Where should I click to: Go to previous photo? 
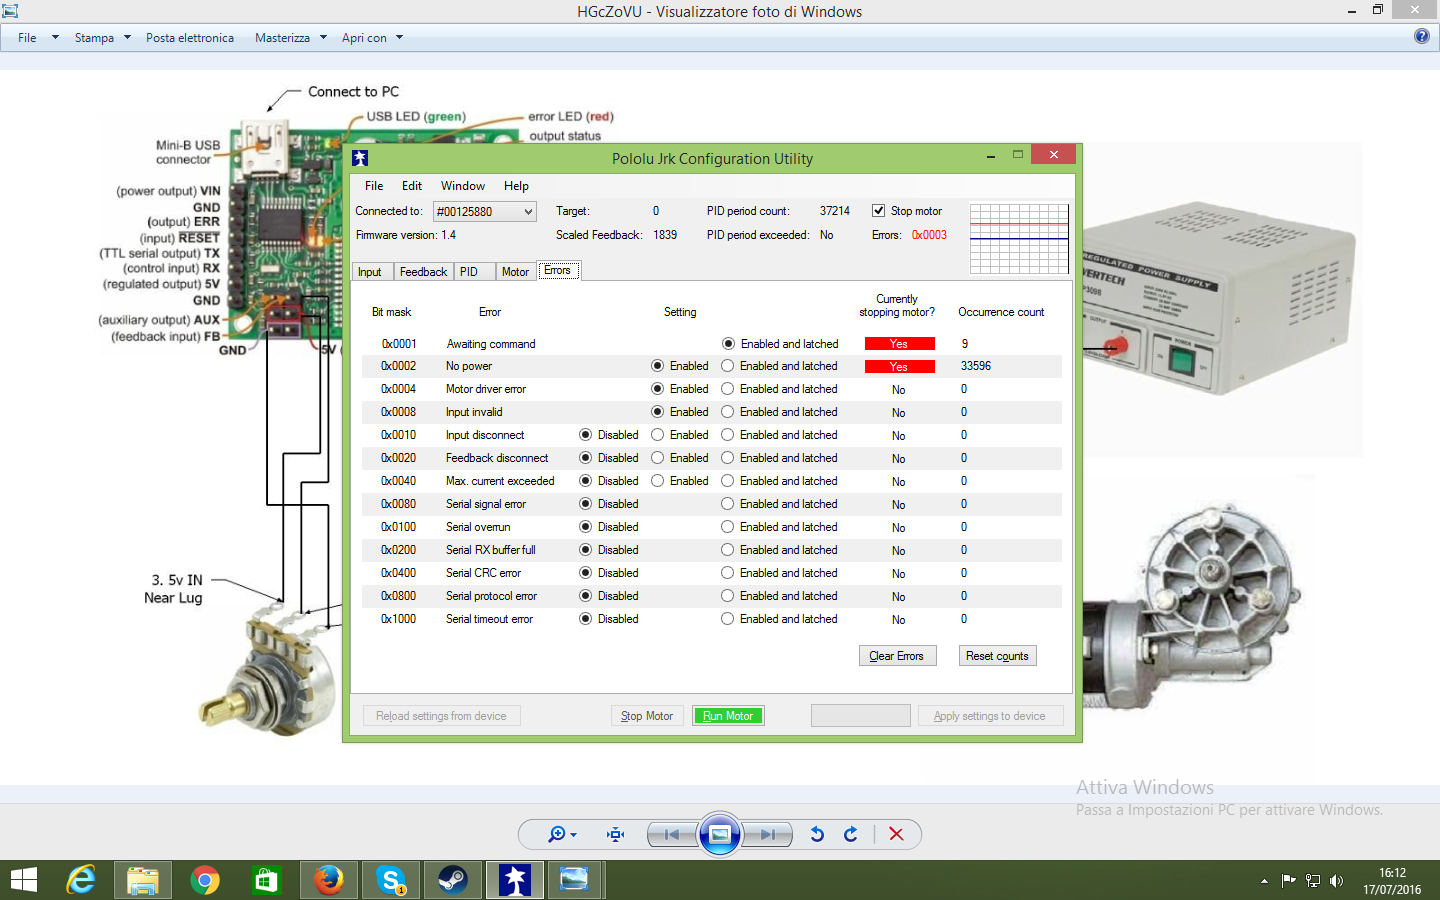coord(672,834)
